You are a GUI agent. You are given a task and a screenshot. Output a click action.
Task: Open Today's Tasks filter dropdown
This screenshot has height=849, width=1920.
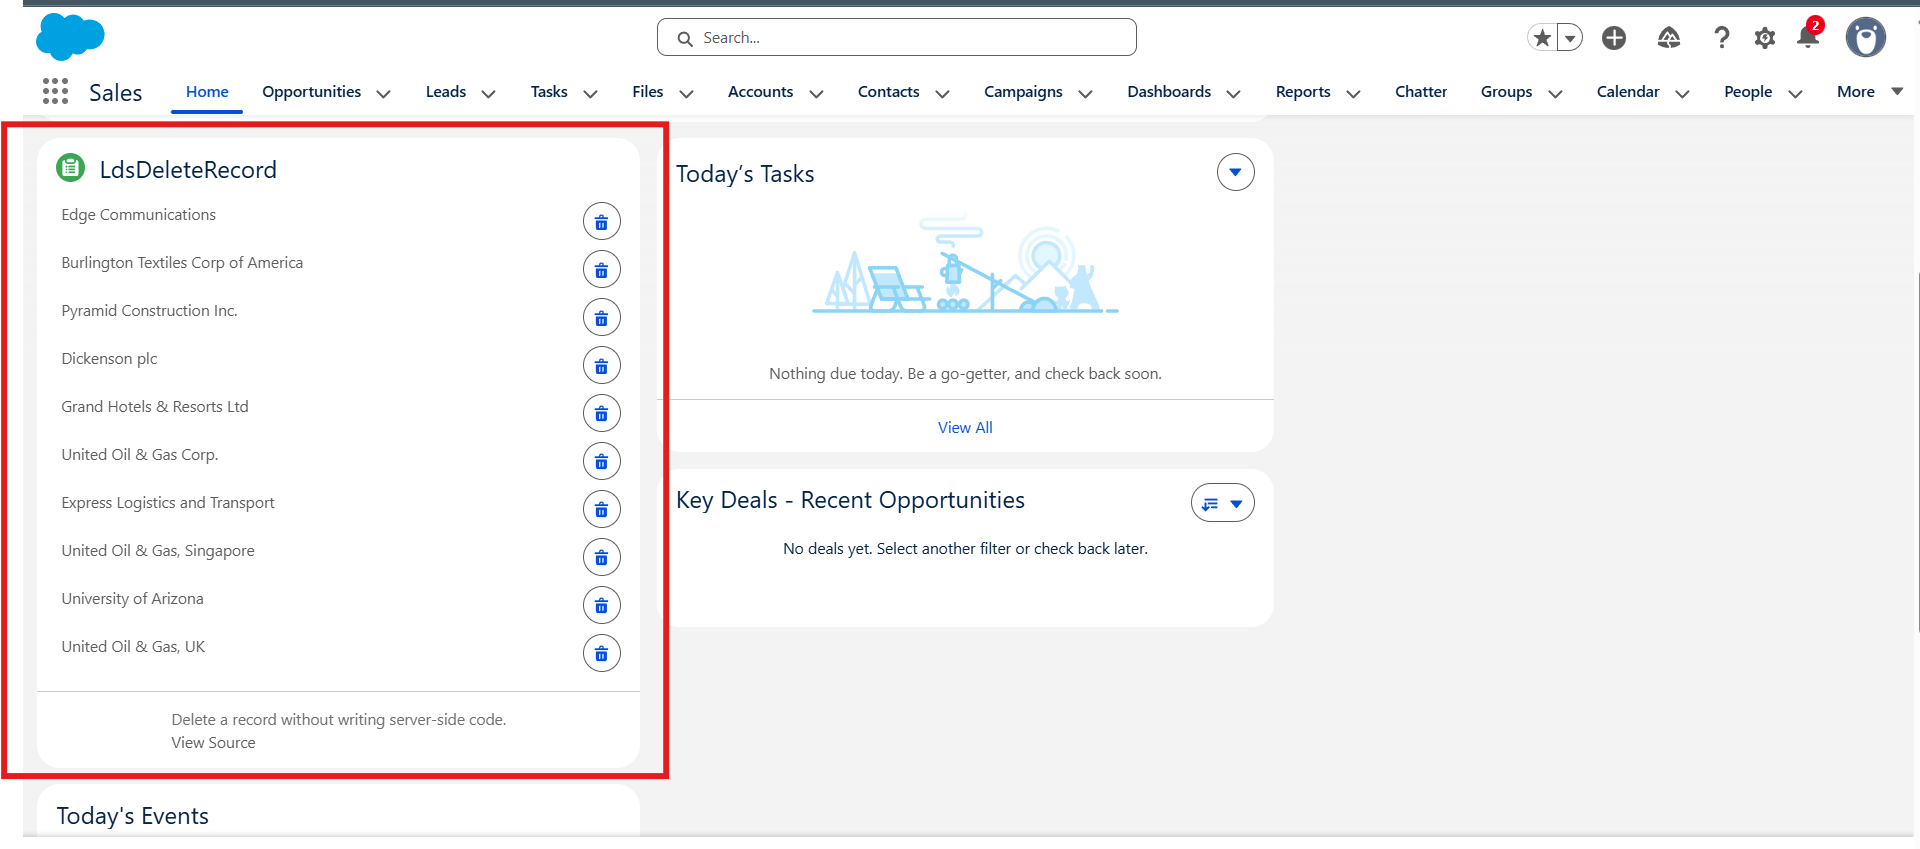1235,172
